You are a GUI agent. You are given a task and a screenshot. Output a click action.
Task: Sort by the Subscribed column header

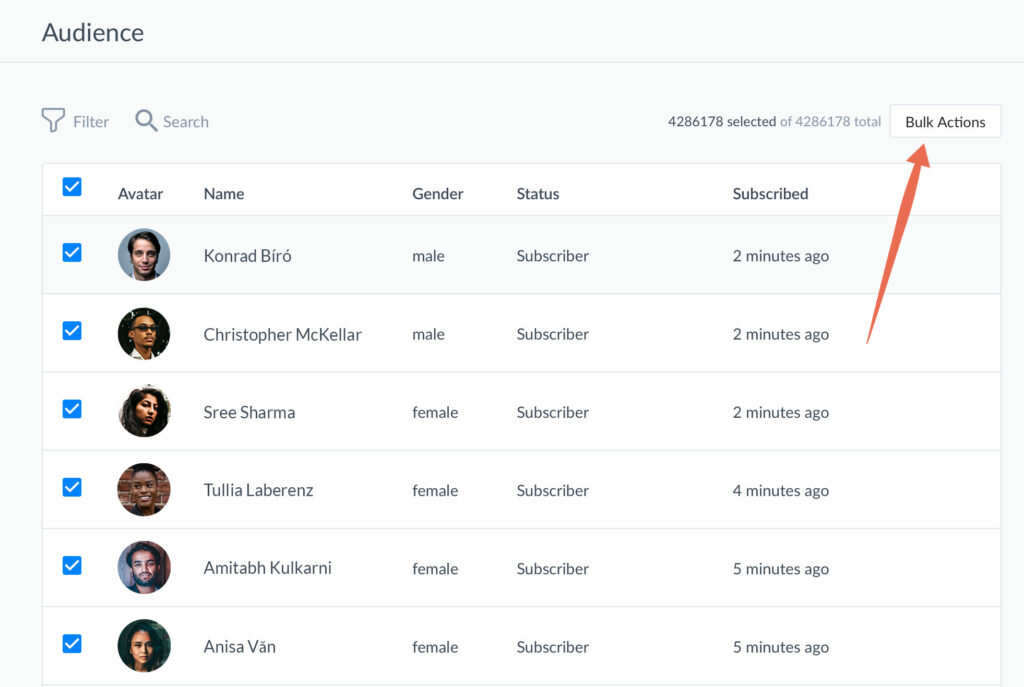770,193
